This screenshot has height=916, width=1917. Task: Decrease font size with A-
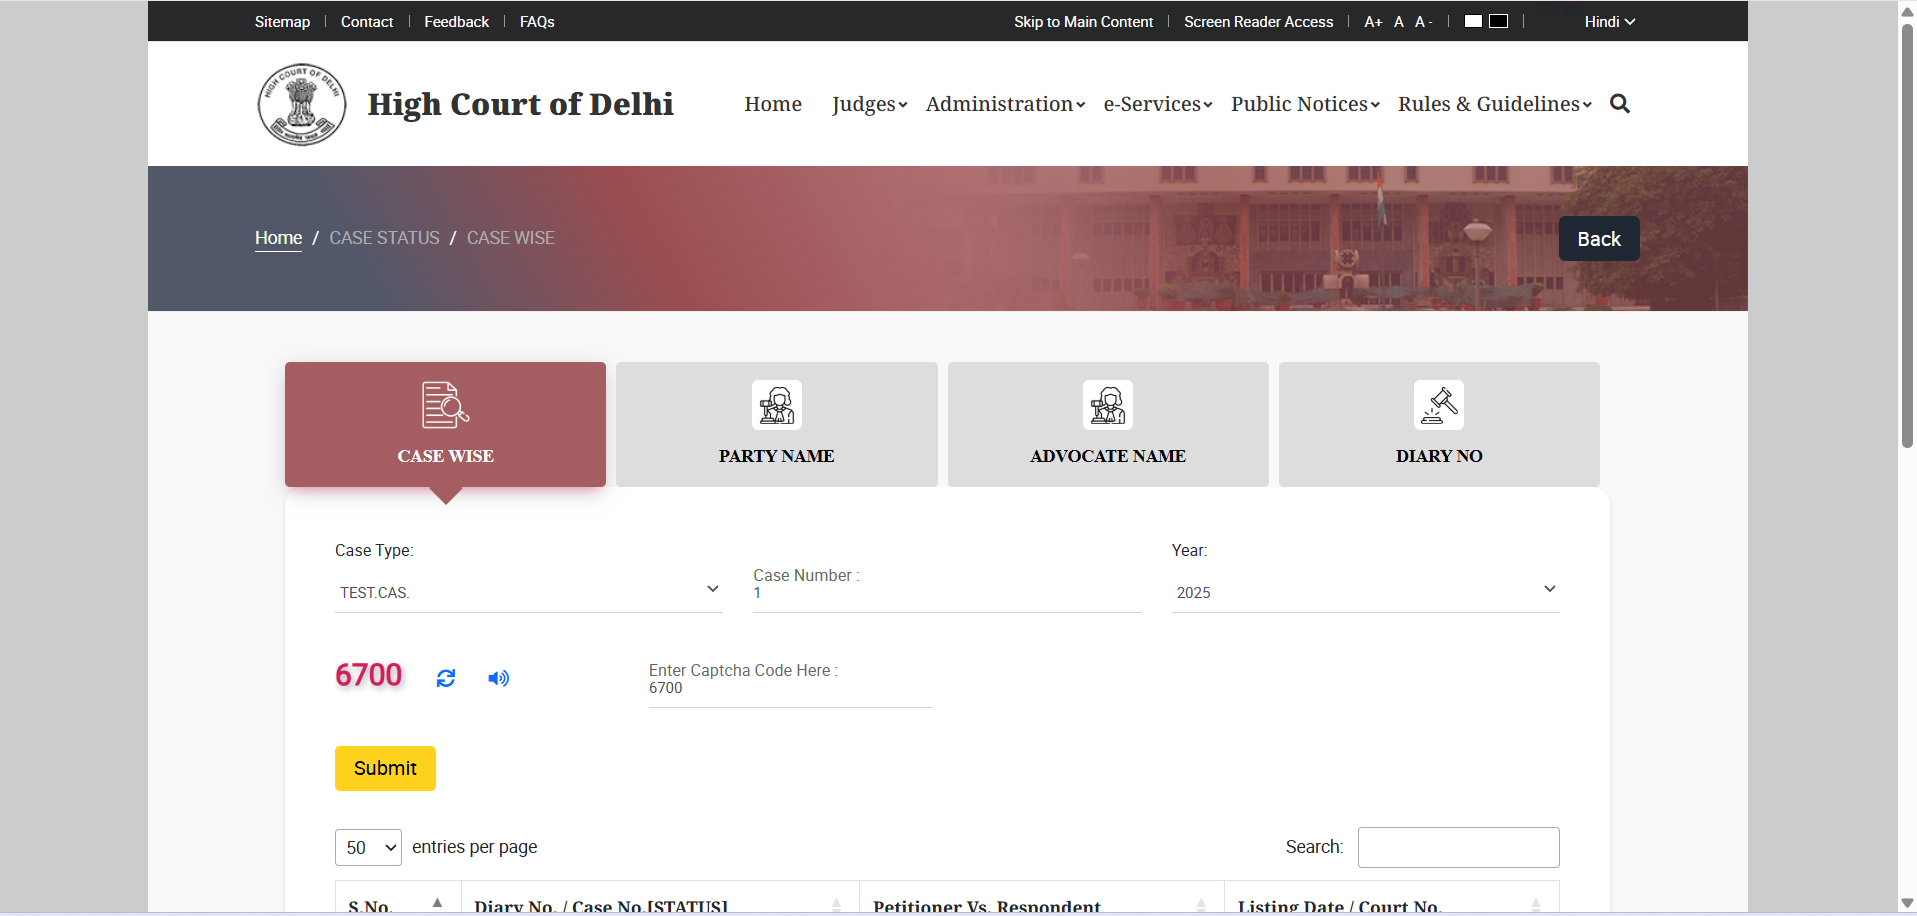[1424, 22]
